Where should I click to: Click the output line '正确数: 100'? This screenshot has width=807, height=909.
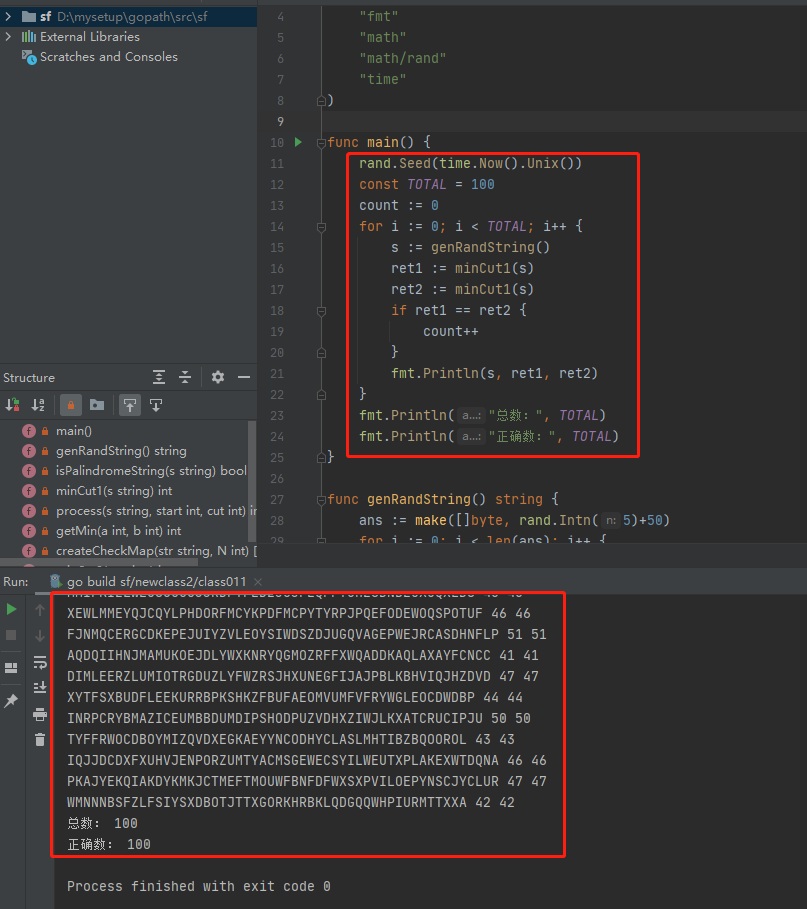click(109, 844)
